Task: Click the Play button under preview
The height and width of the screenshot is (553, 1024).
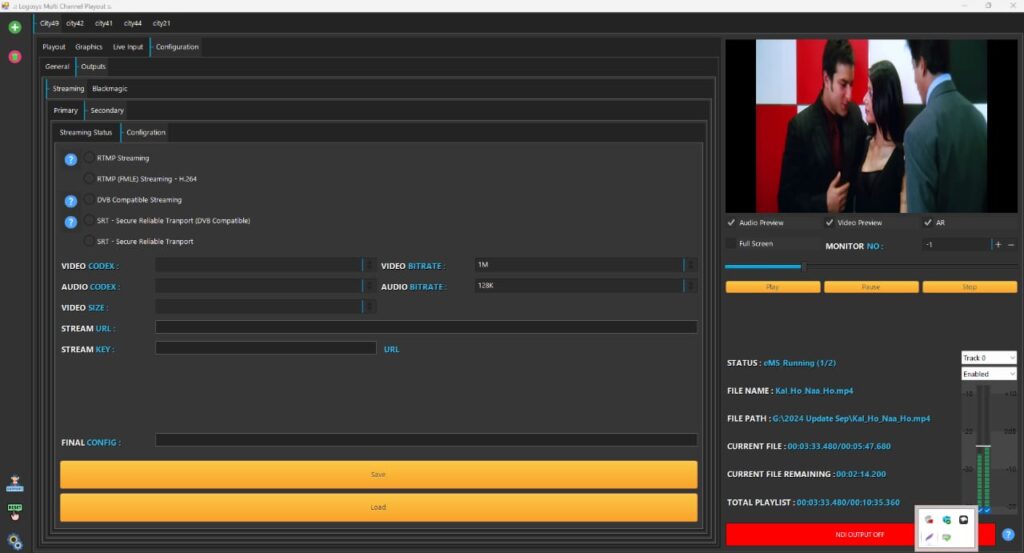Action: pos(773,287)
